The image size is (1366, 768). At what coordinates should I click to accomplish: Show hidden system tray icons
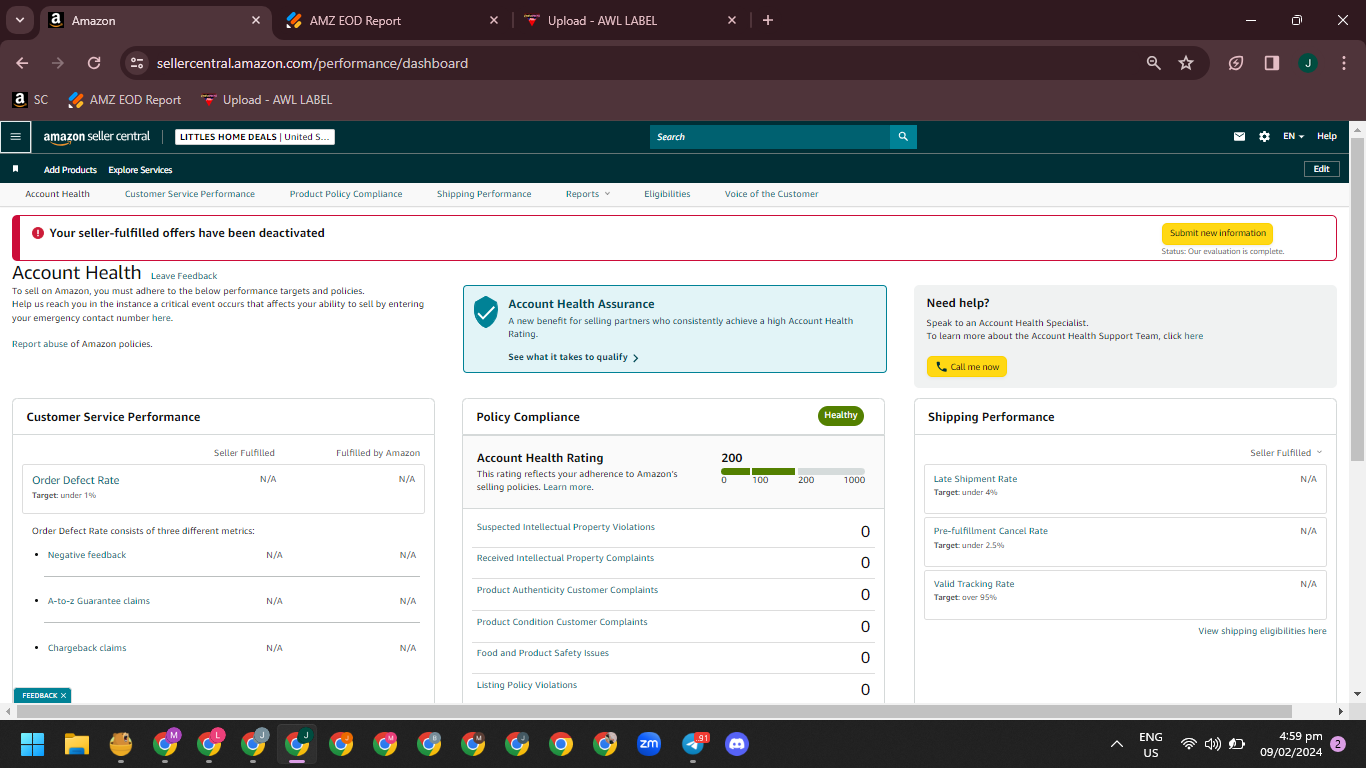pyautogui.click(x=1117, y=745)
